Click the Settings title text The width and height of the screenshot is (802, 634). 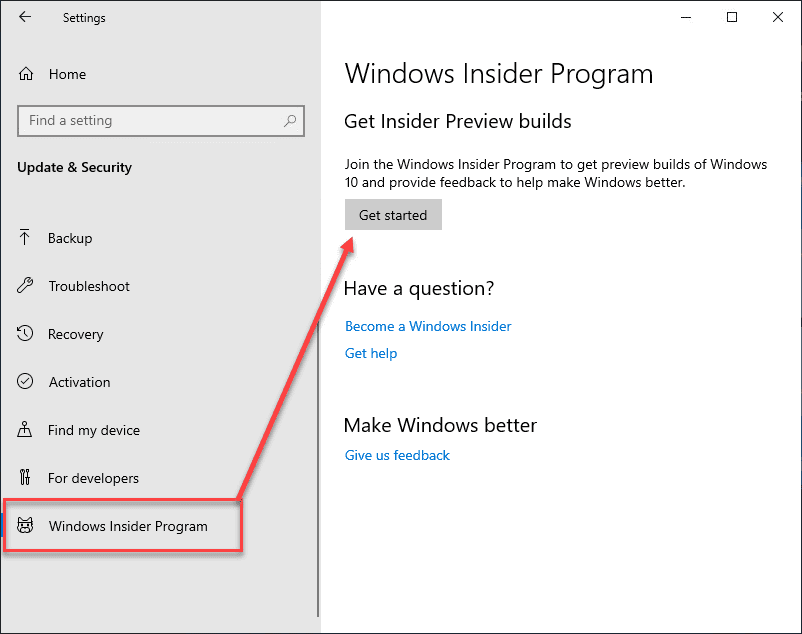pos(84,18)
